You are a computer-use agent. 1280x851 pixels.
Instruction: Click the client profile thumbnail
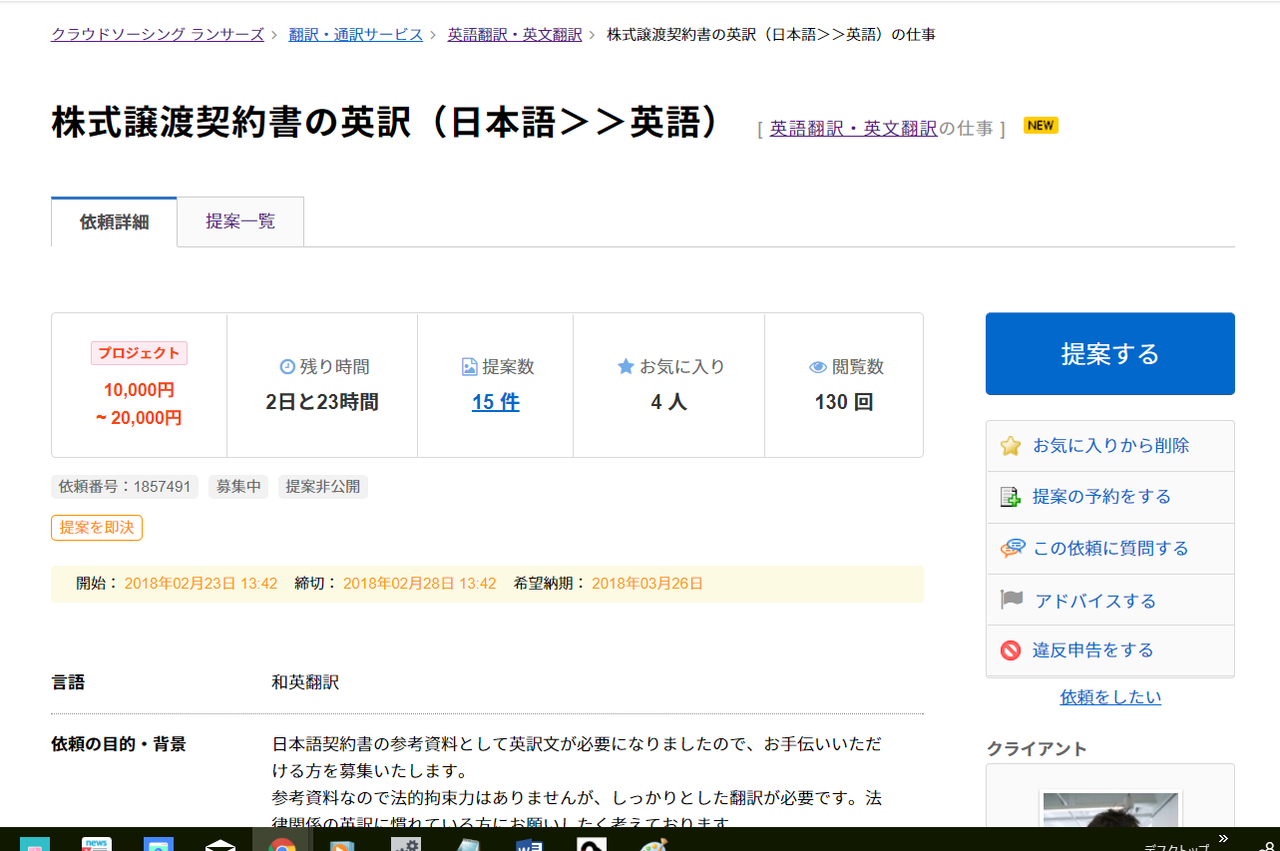coord(1110,810)
